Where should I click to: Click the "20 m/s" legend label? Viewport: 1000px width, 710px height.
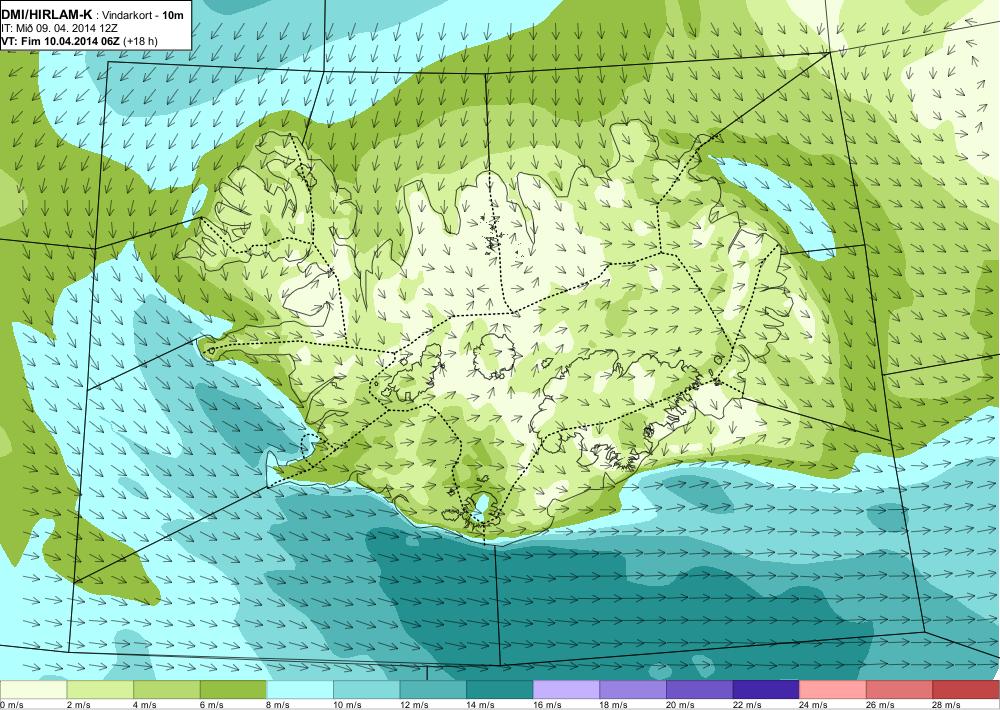(680, 705)
